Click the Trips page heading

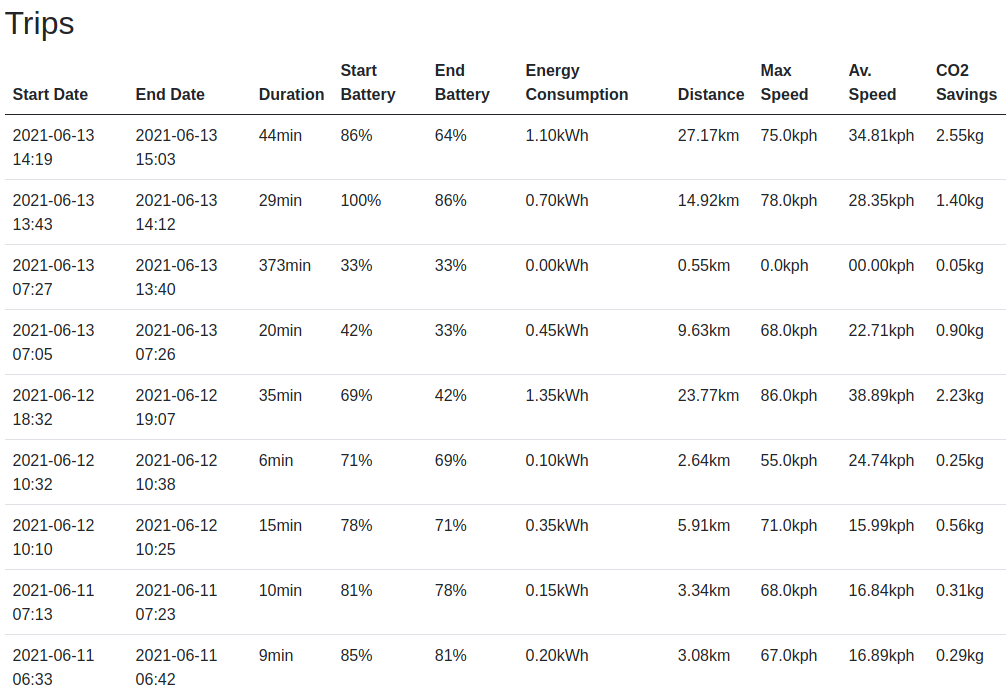coord(40,23)
